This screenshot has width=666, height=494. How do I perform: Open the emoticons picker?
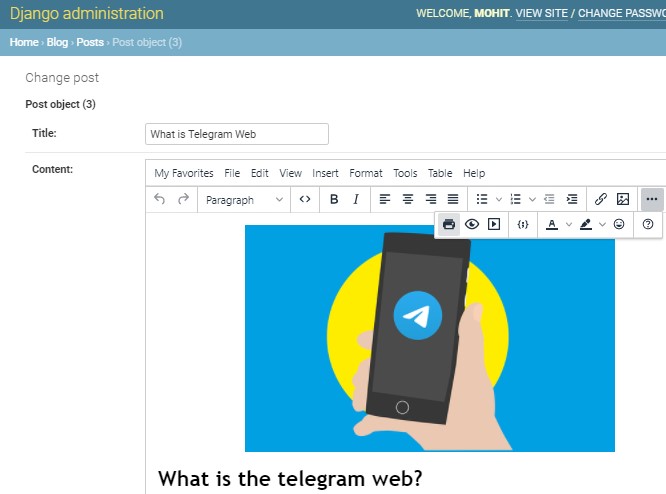619,224
